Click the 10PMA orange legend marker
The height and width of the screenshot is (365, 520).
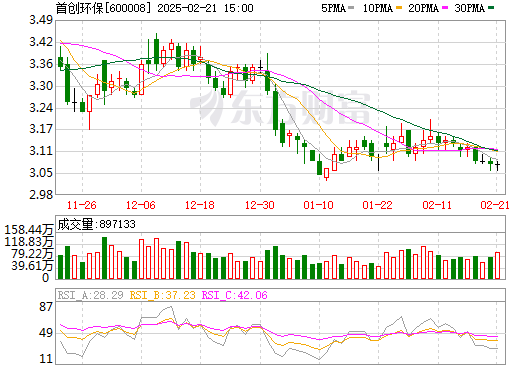pyautogui.click(x=398, y=8)
